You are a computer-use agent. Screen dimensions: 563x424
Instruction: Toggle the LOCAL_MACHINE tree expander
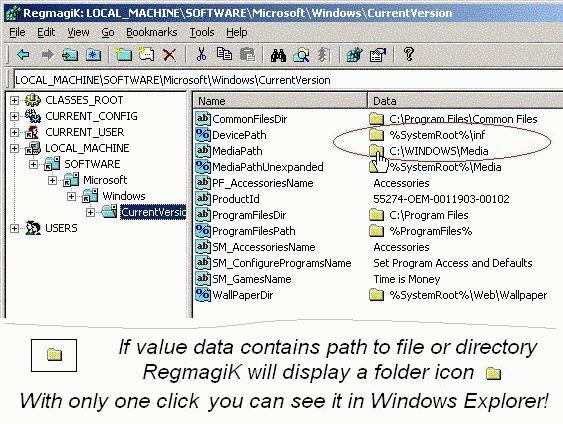pyautogui.click(x=14, y=148)
